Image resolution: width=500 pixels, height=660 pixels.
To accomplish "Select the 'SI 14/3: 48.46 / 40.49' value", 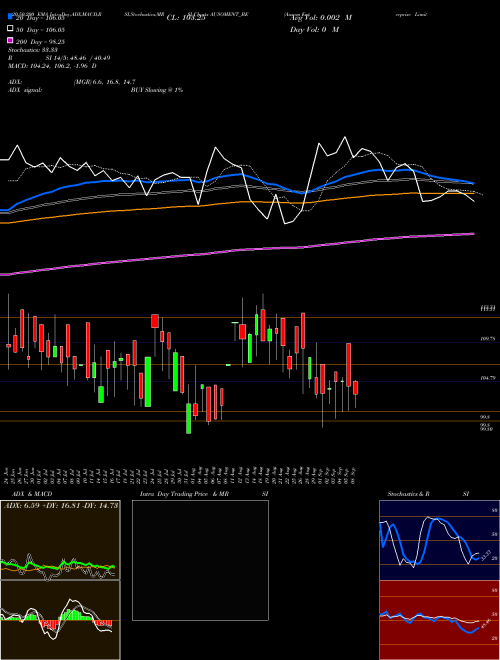I will (x=78, y=58).
